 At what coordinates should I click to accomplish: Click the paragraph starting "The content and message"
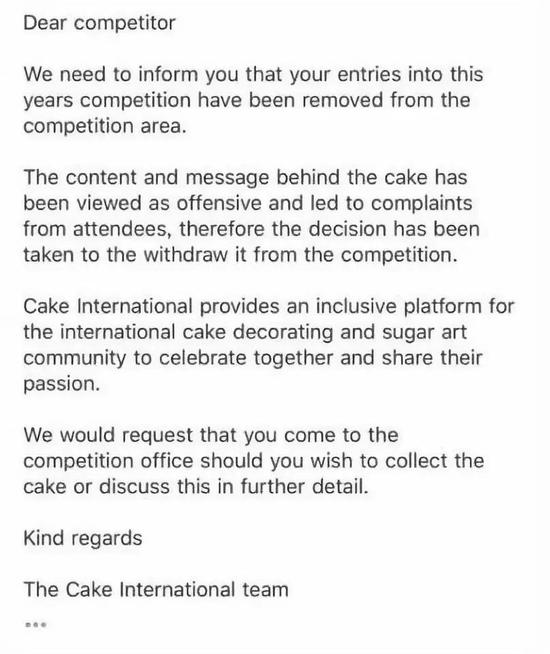click(252, 216)
